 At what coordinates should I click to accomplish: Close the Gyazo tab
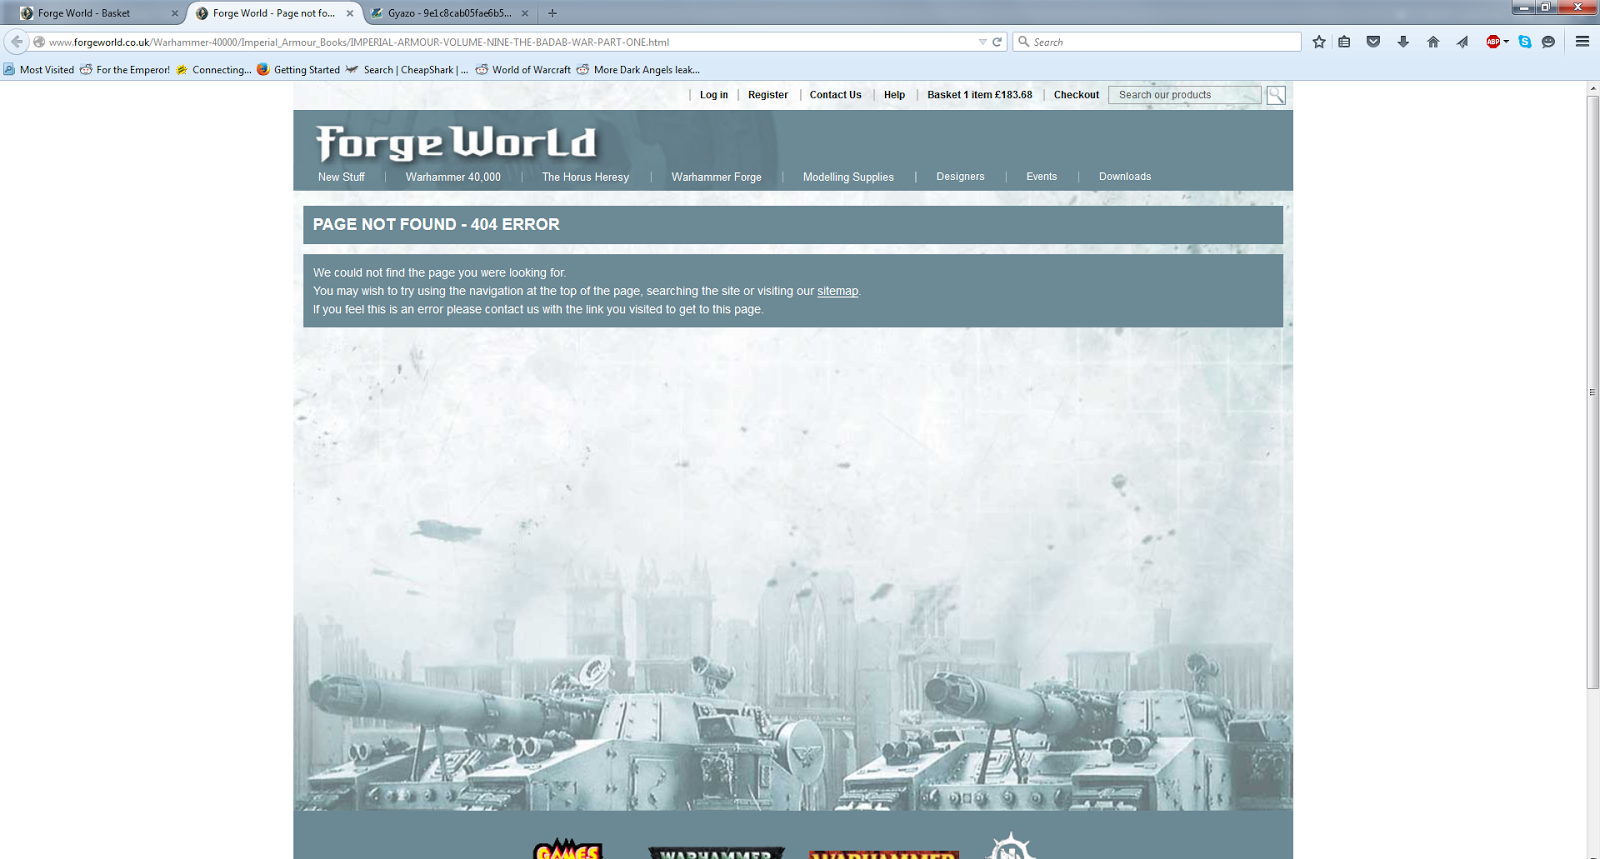[525, 13]
